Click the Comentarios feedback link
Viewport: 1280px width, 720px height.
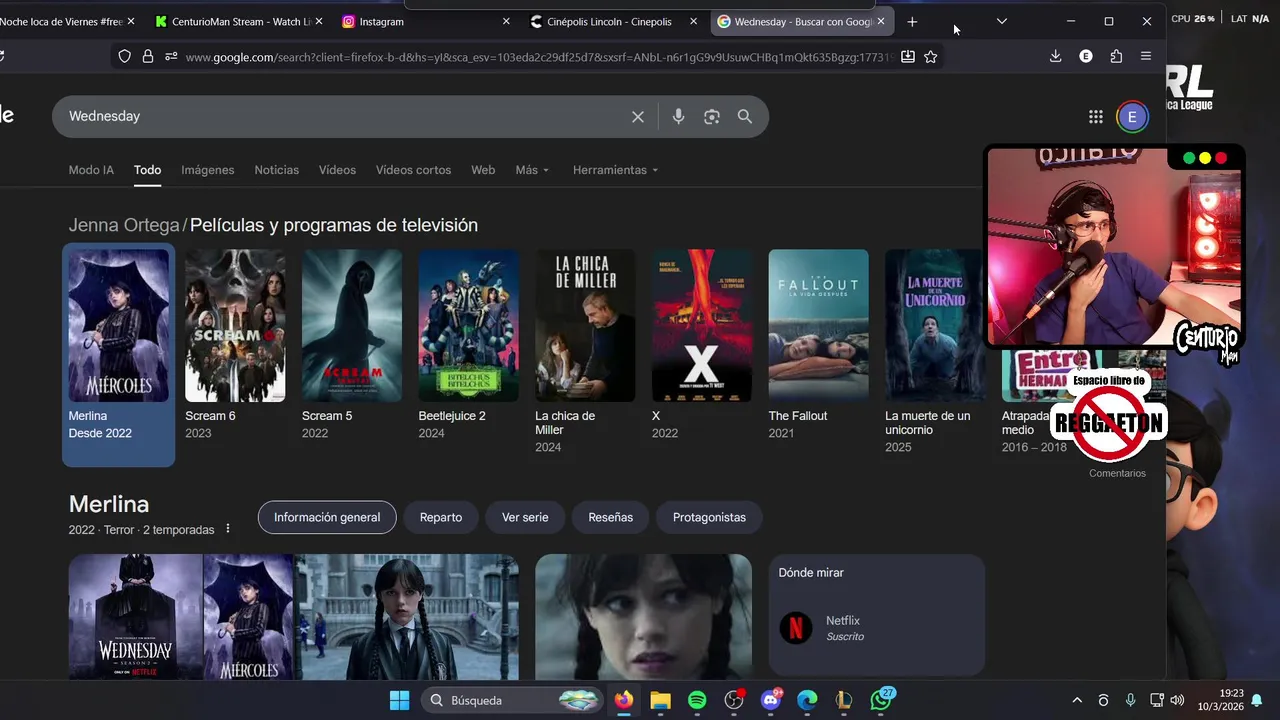click(x=1117, y=473)
